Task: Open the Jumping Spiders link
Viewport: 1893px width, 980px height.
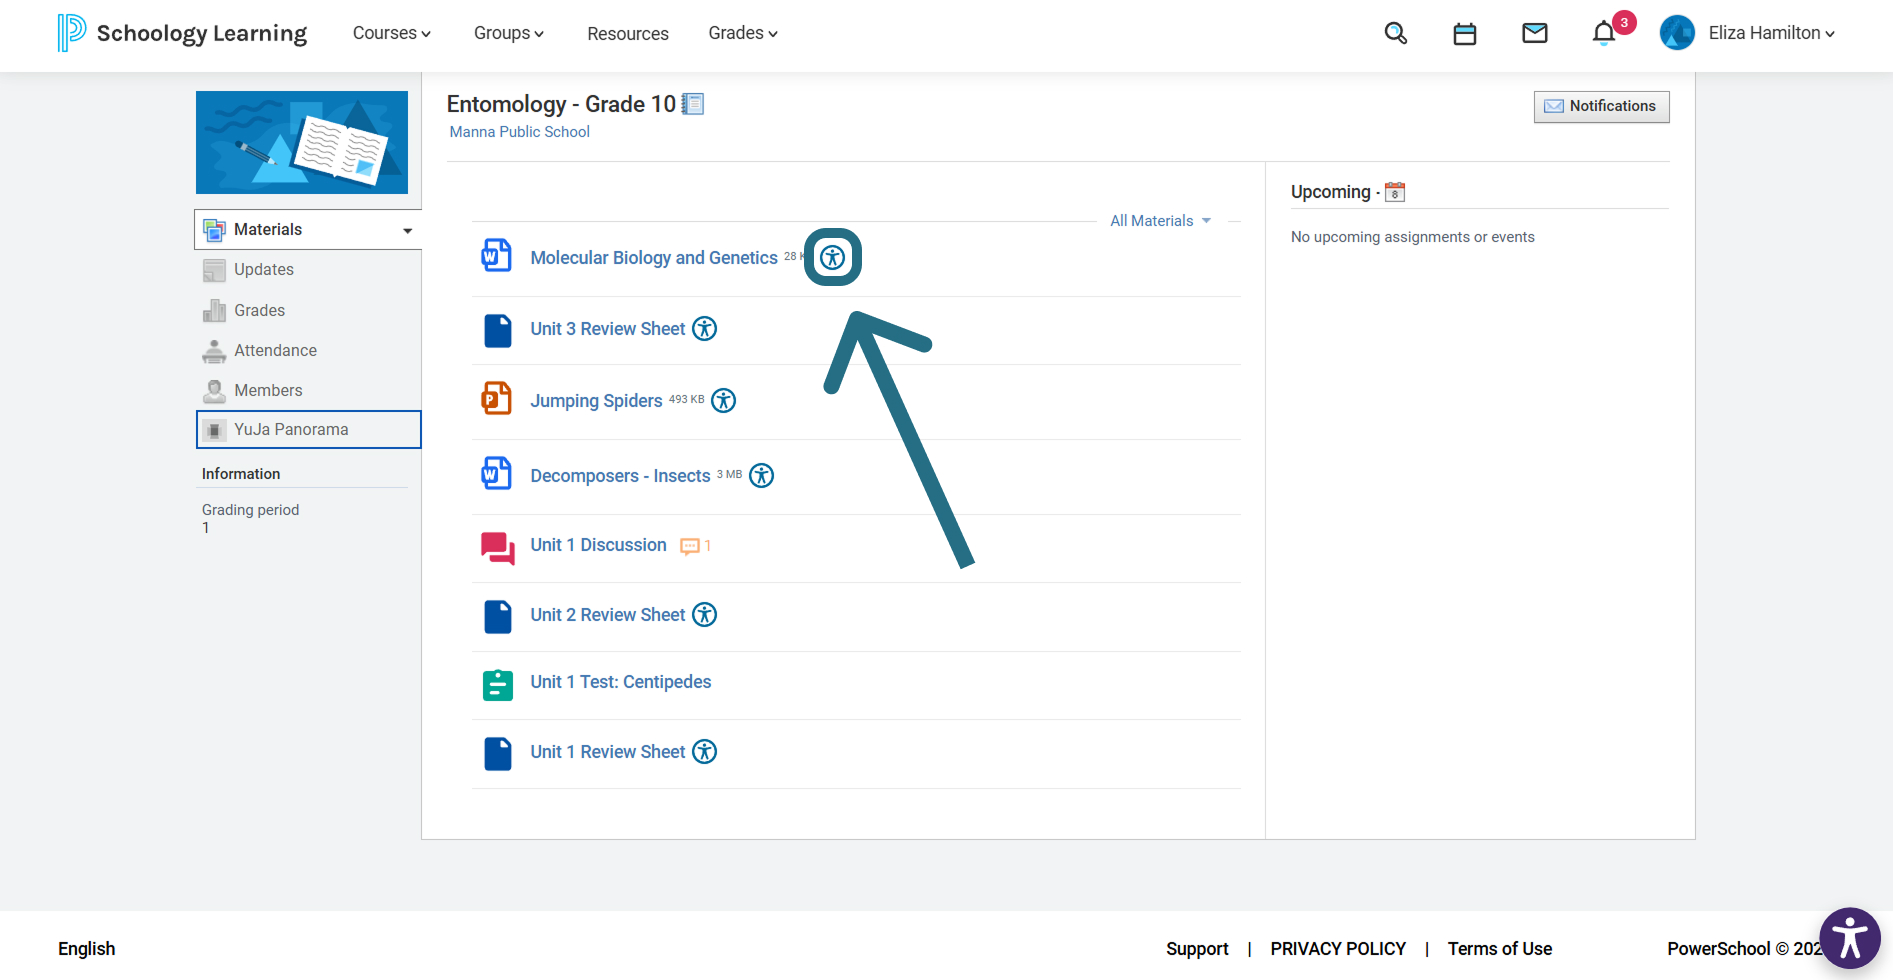Action: tap(596, 401)
